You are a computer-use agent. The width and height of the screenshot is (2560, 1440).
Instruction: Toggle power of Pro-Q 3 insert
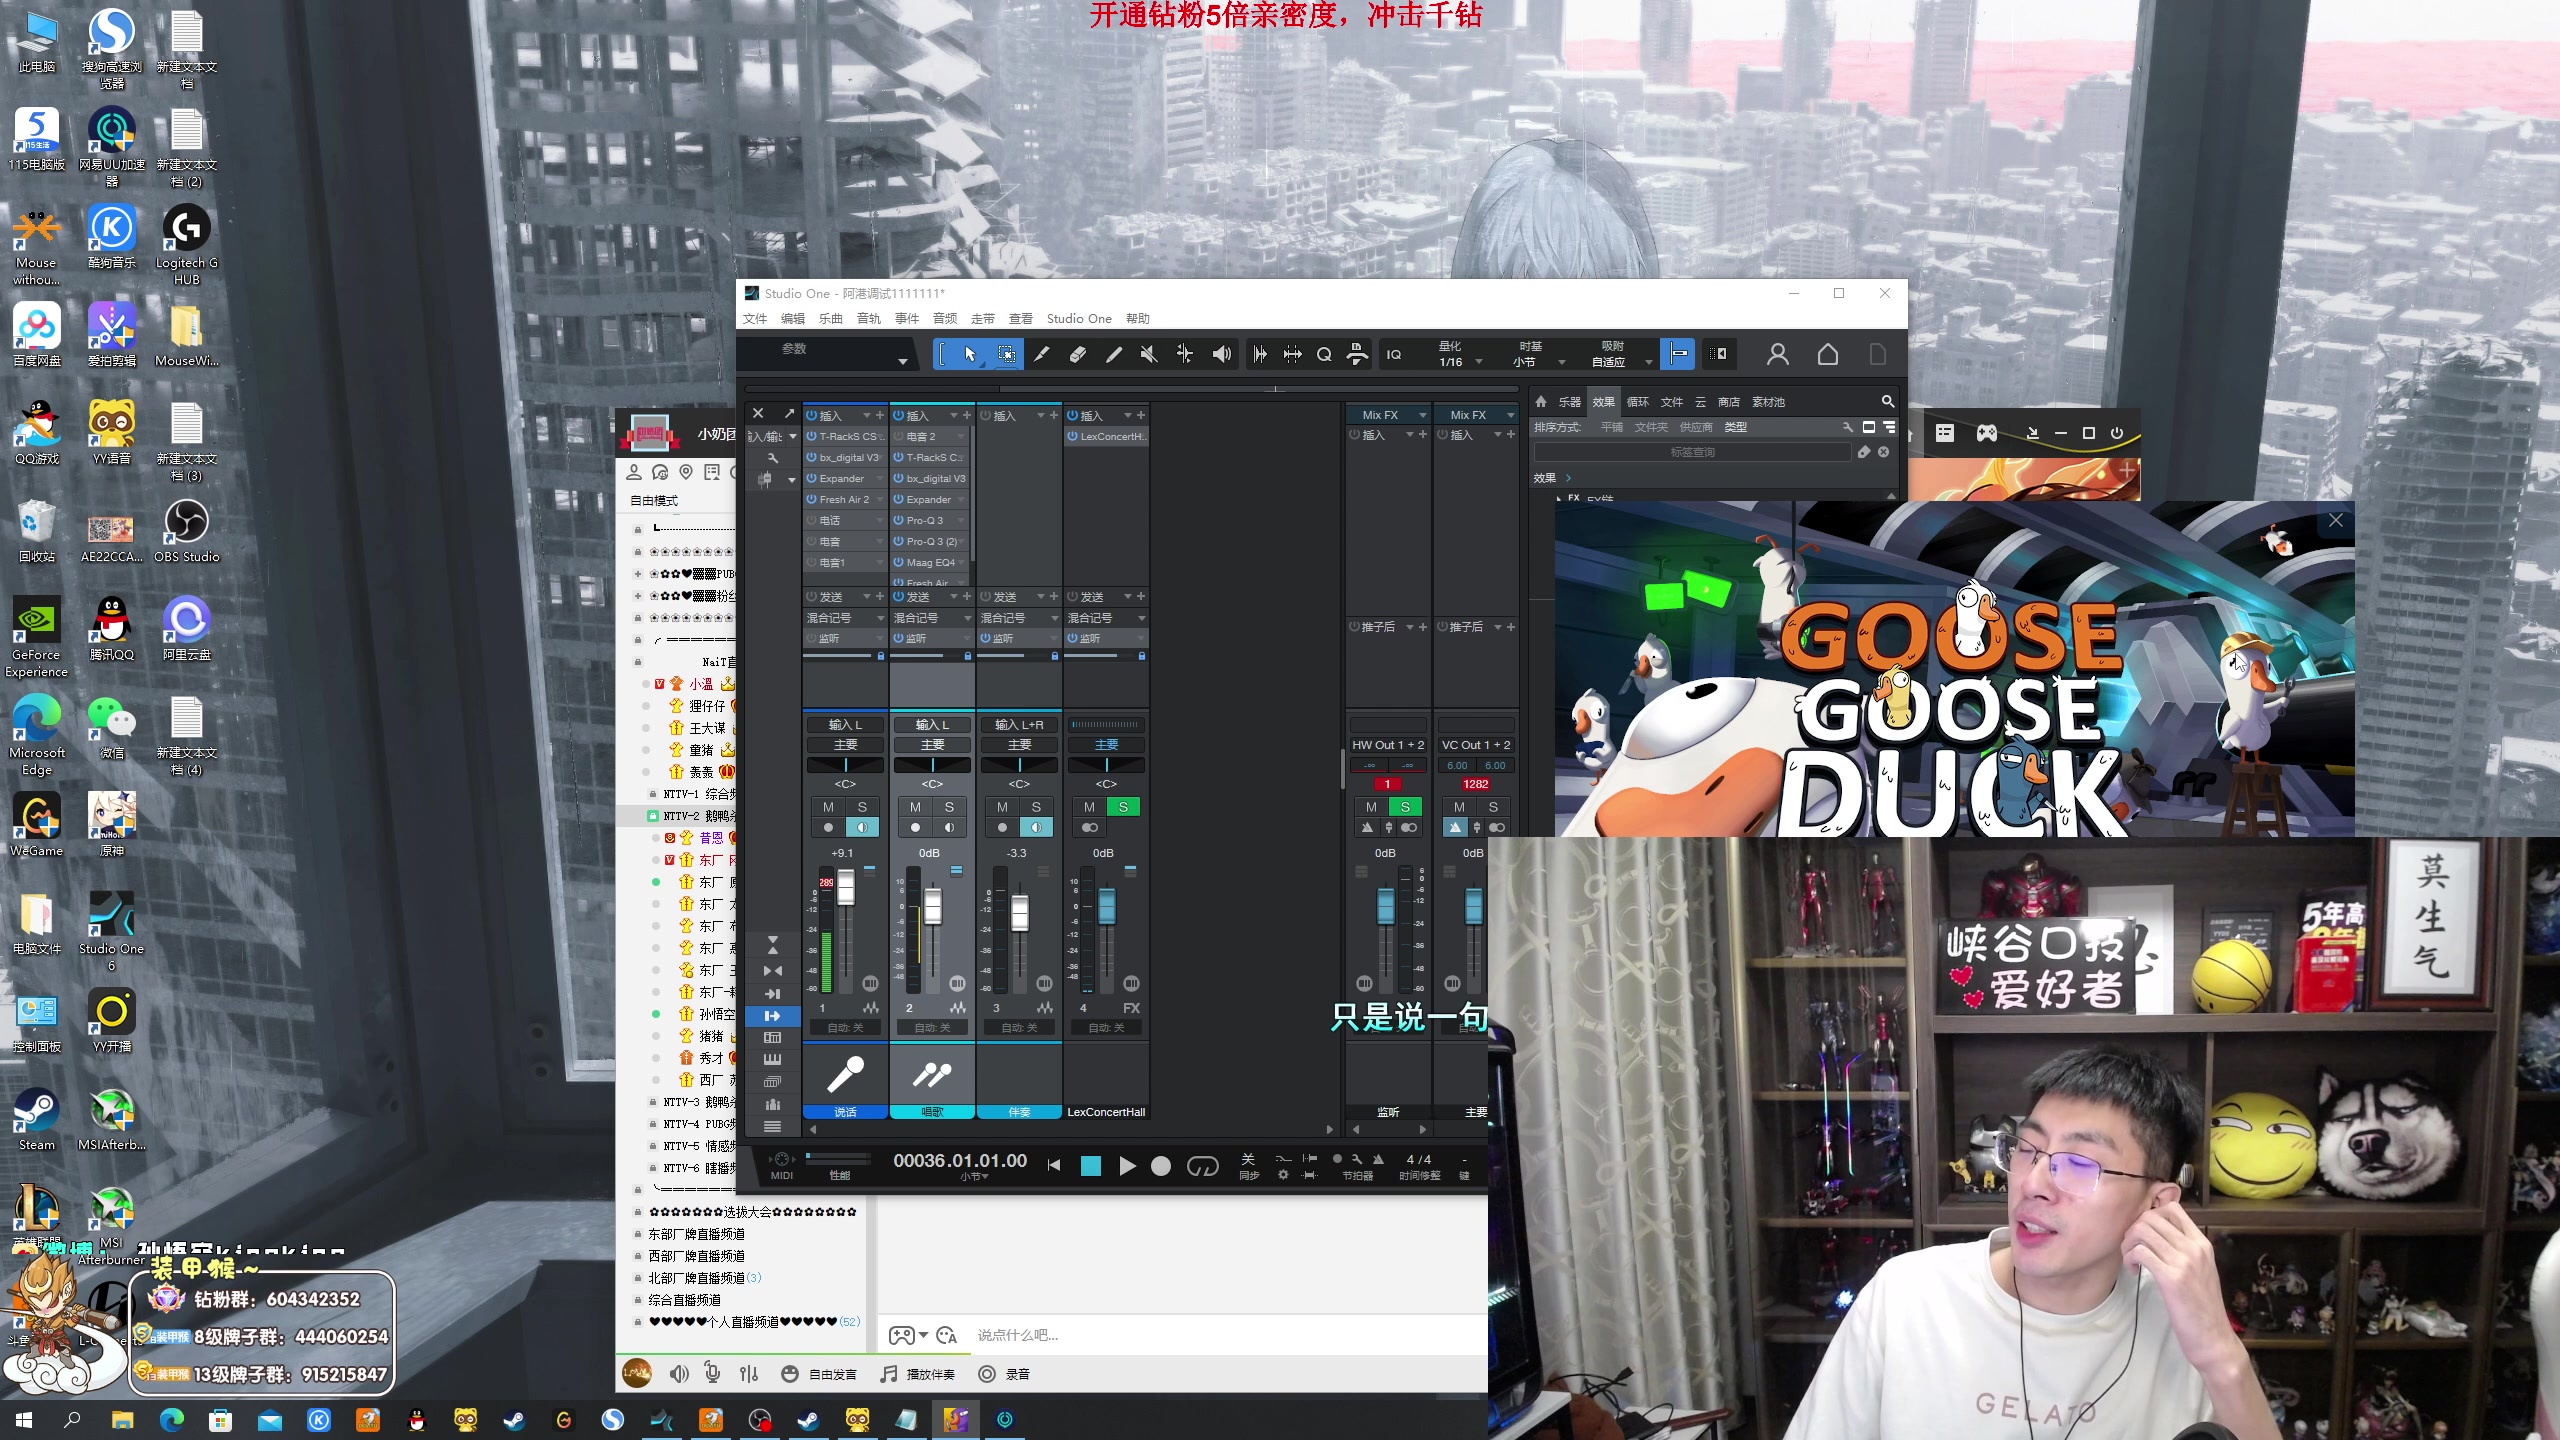899,520
